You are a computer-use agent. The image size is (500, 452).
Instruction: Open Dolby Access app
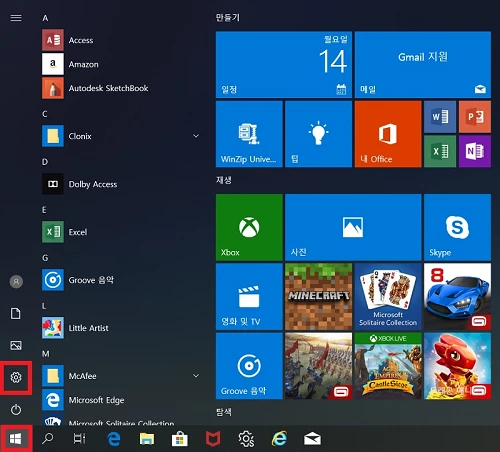[x=120, y=184]
